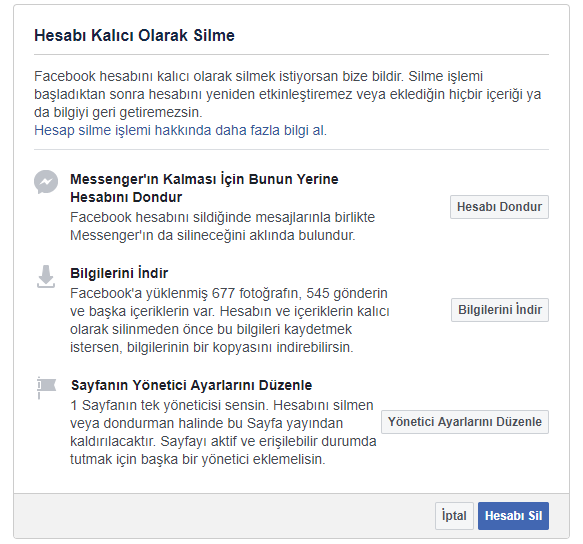583x544 pixels.
Task: Click the empty gray footer bar area
Action: coord(223,516)
